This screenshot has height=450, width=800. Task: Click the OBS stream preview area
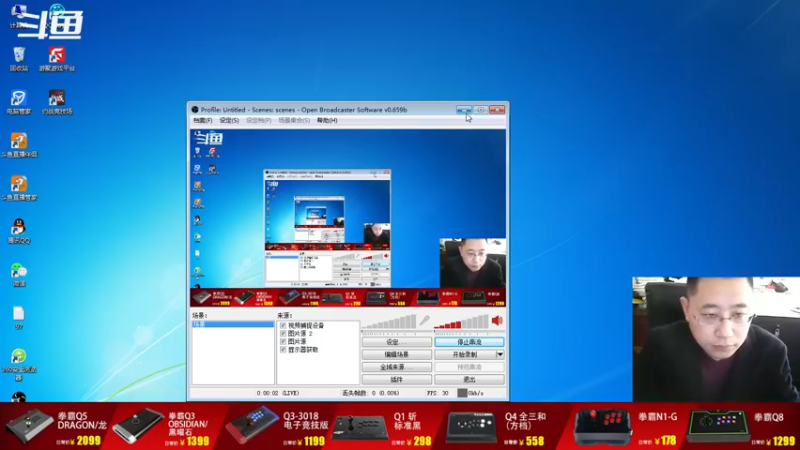348,218
